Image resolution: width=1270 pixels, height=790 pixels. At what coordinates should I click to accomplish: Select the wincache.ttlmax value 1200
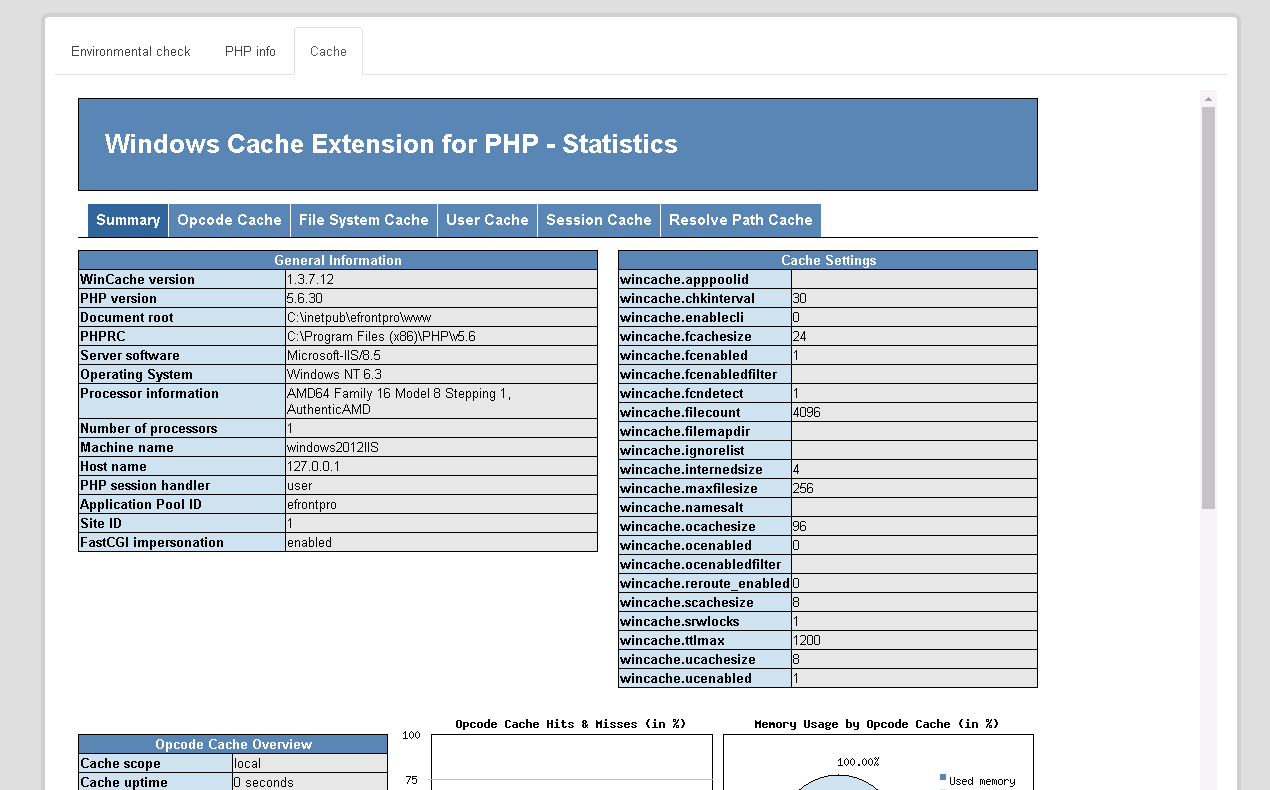tap(806, 640)
